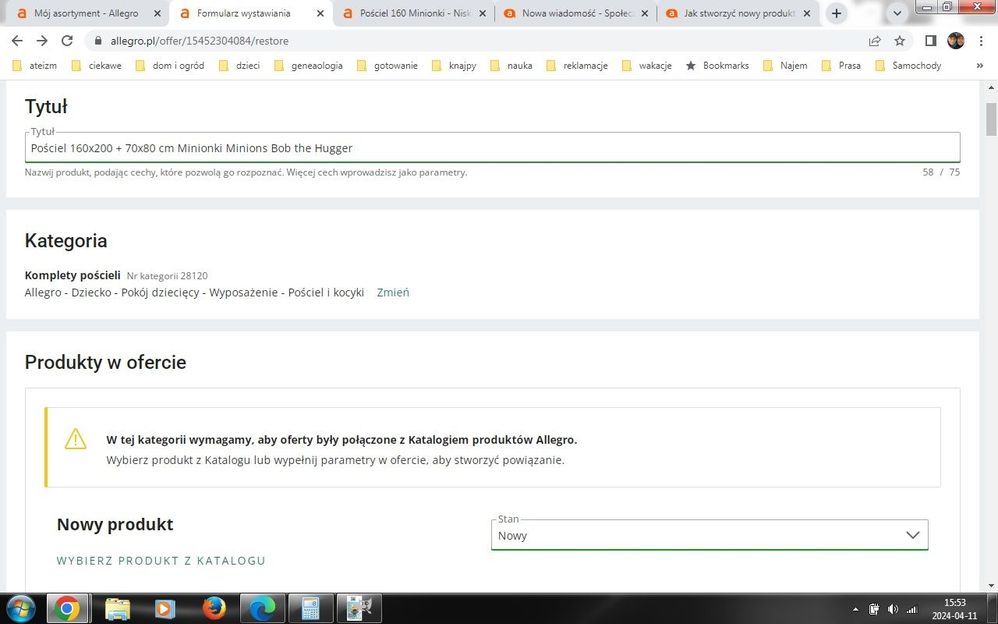Show hidden system tray icons
Viewport: 998px width, 624px height.
coord(855,609)
